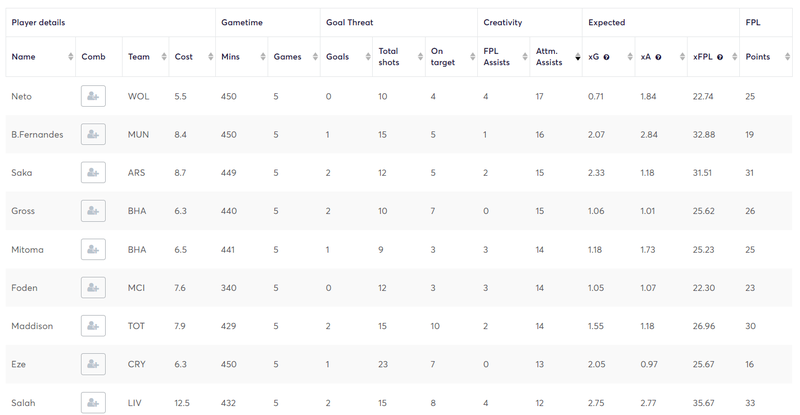This screenshot has width=800, height=415.
Task: Click the FPL group header
Action: click(766, 22)
